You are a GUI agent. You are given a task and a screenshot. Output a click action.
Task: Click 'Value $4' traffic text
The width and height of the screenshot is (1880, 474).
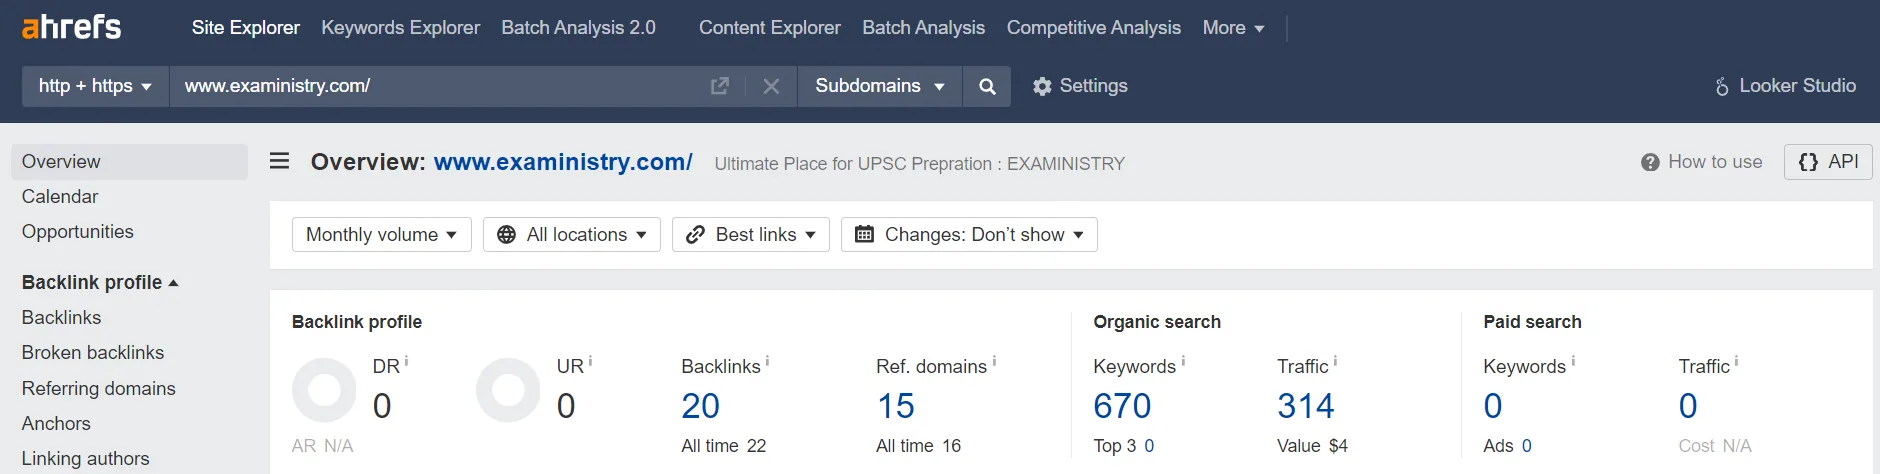[1312, 446]
